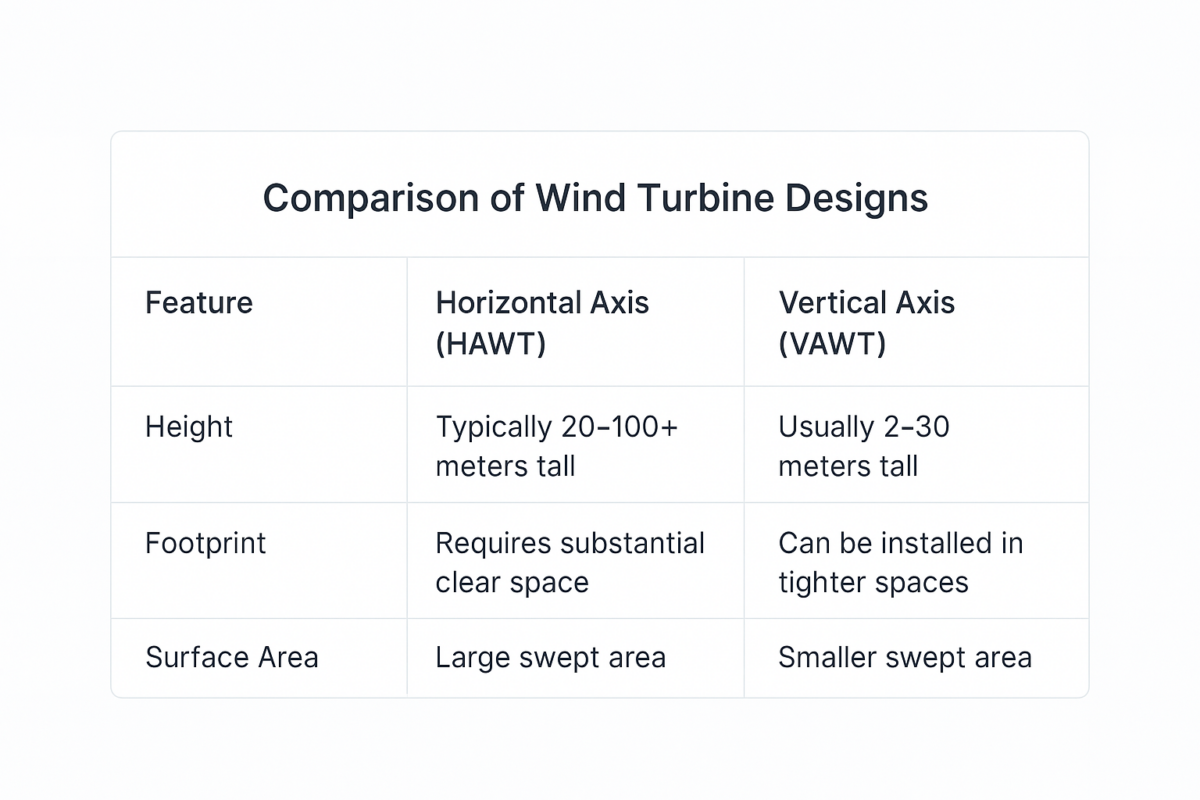Click the 'Typically 20–100+ meters tall' cell
1200x800 pixels.
[x=556, y=446]
